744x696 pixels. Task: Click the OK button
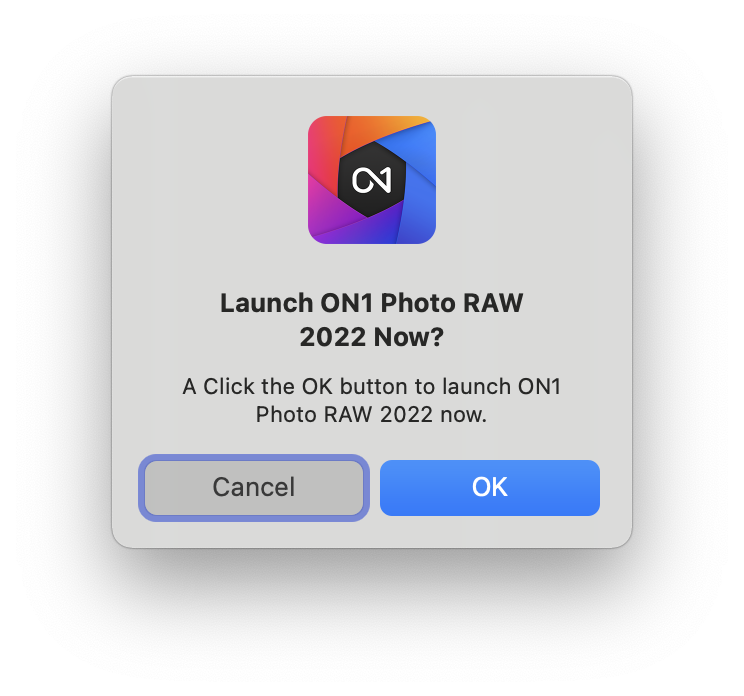[x=490, y=487]
